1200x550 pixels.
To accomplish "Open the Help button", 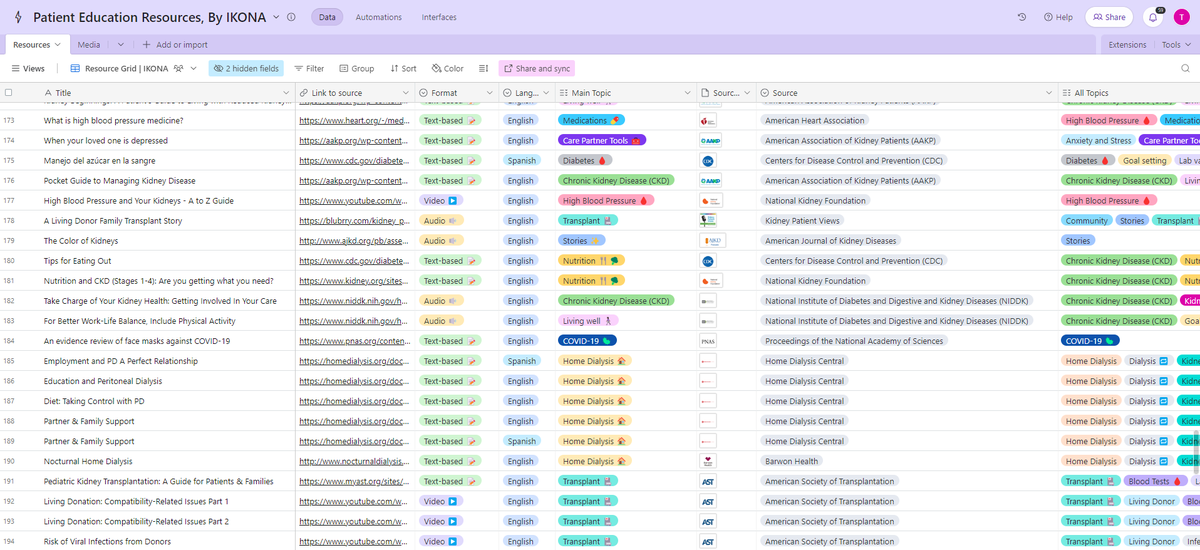I will 1057,17.
